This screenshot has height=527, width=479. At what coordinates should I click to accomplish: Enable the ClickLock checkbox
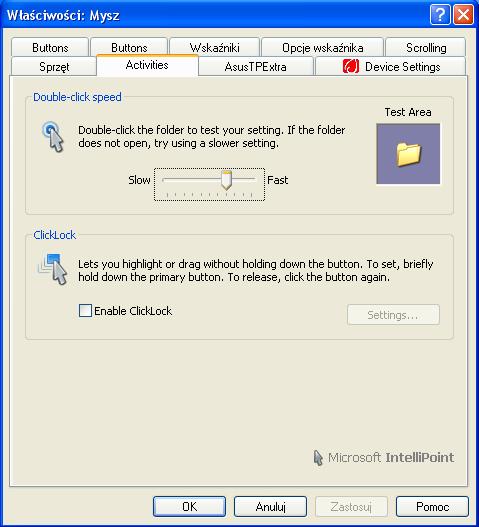point(85,311)
